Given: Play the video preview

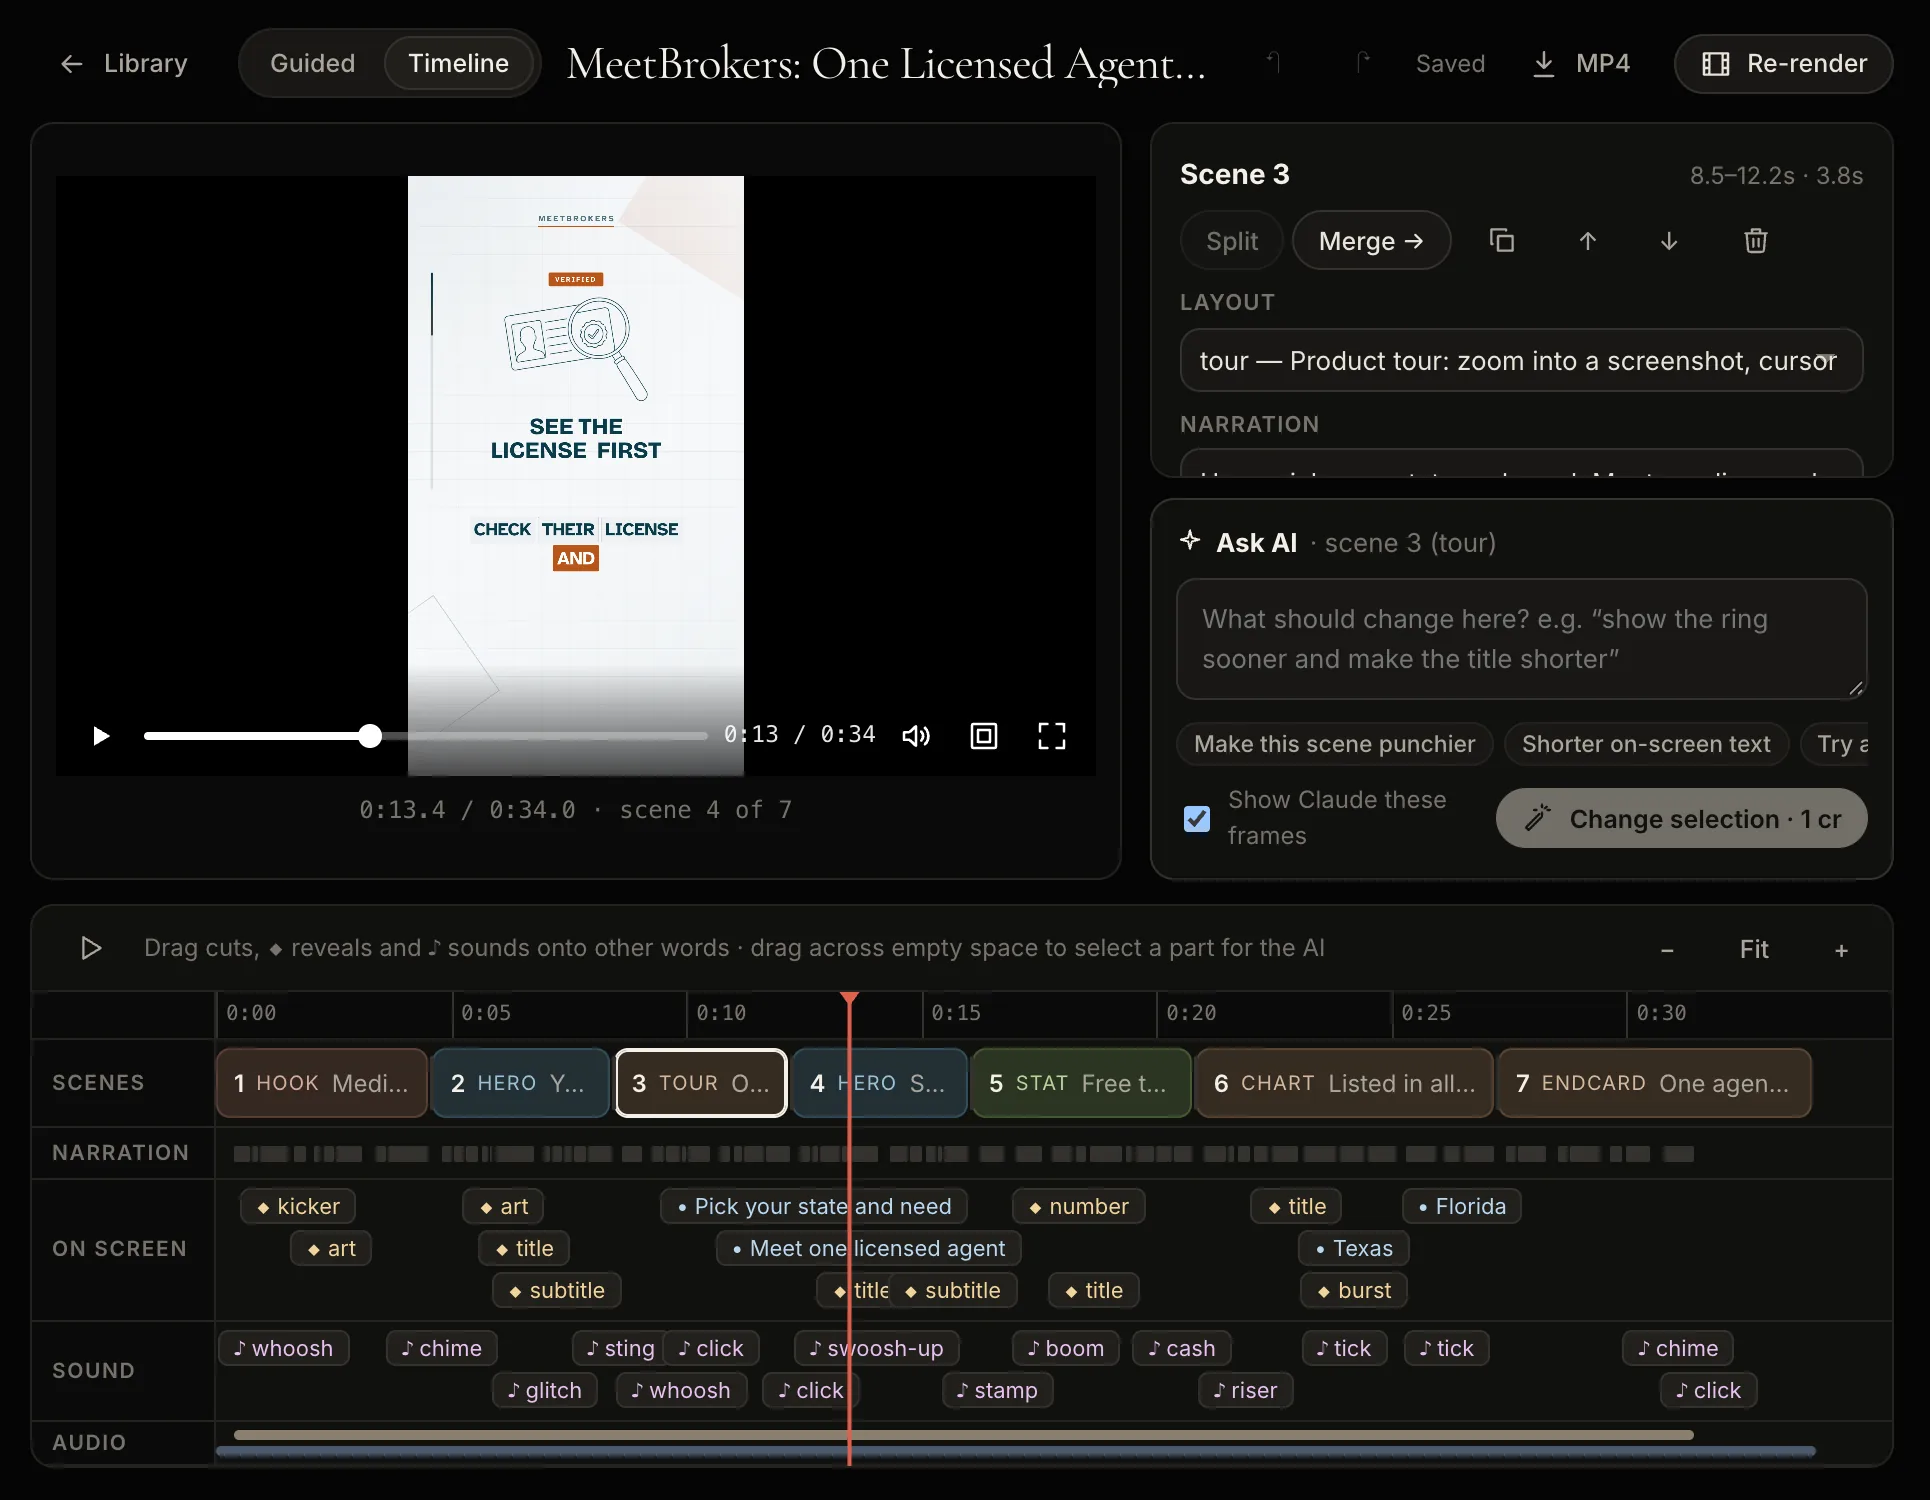Looking at the screenshot, I should point(101,736).
